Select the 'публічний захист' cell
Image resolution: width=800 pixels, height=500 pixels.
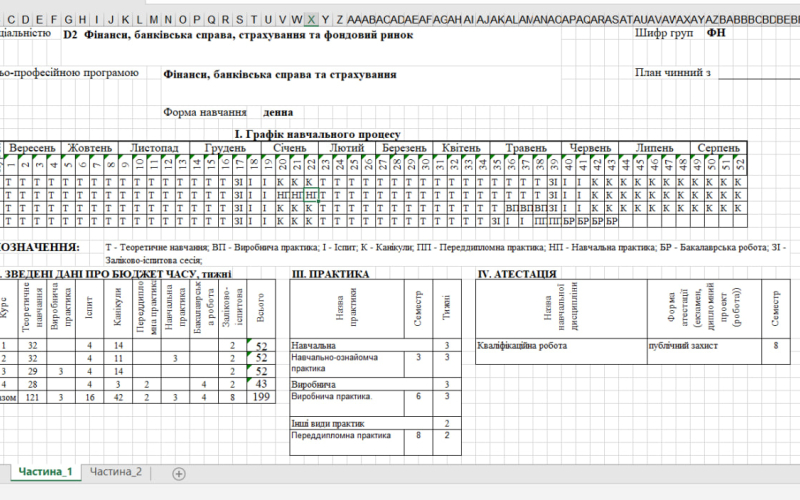point(704,351)
